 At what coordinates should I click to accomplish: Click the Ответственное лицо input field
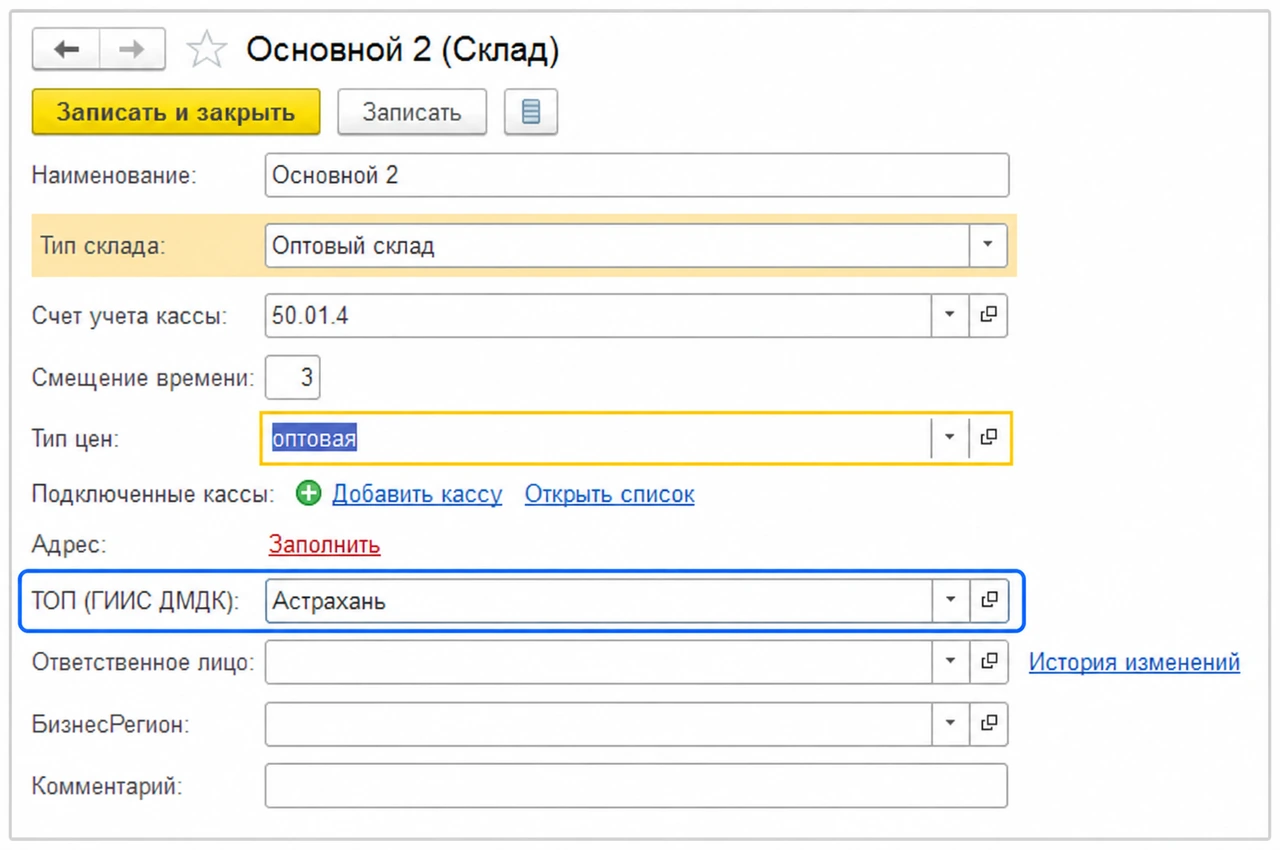[x=598, y=661]
